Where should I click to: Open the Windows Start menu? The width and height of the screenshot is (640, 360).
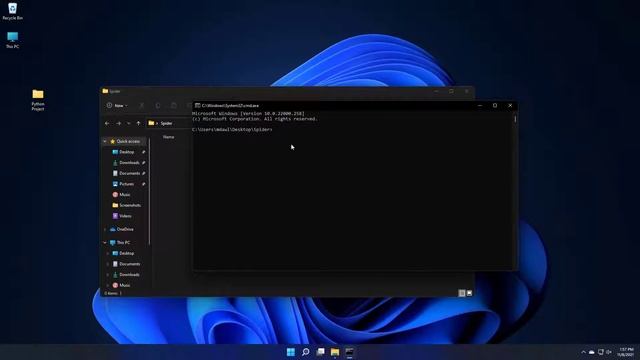click(x=291, y=352)
